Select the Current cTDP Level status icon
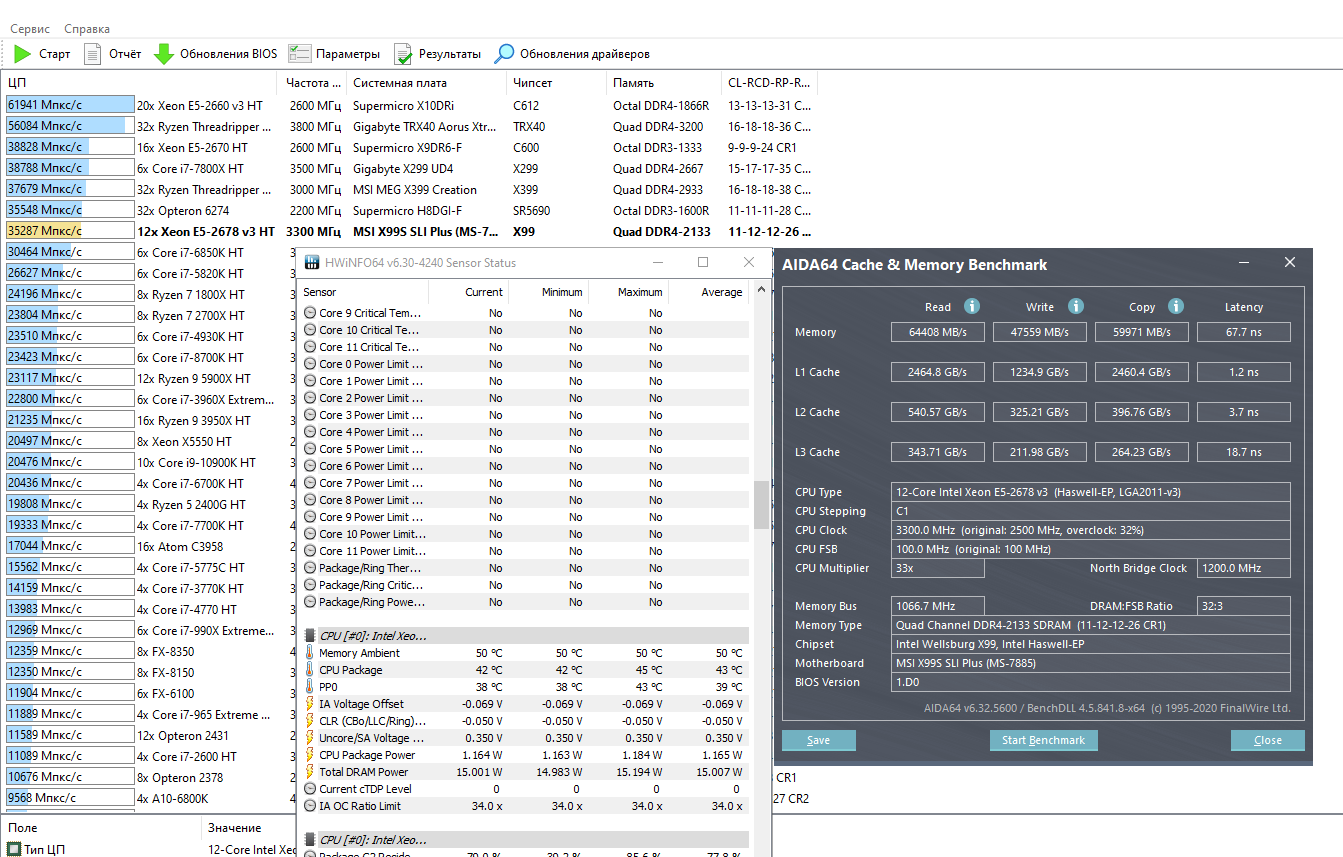The image size is (1343, 857). [x=310, y=789]
